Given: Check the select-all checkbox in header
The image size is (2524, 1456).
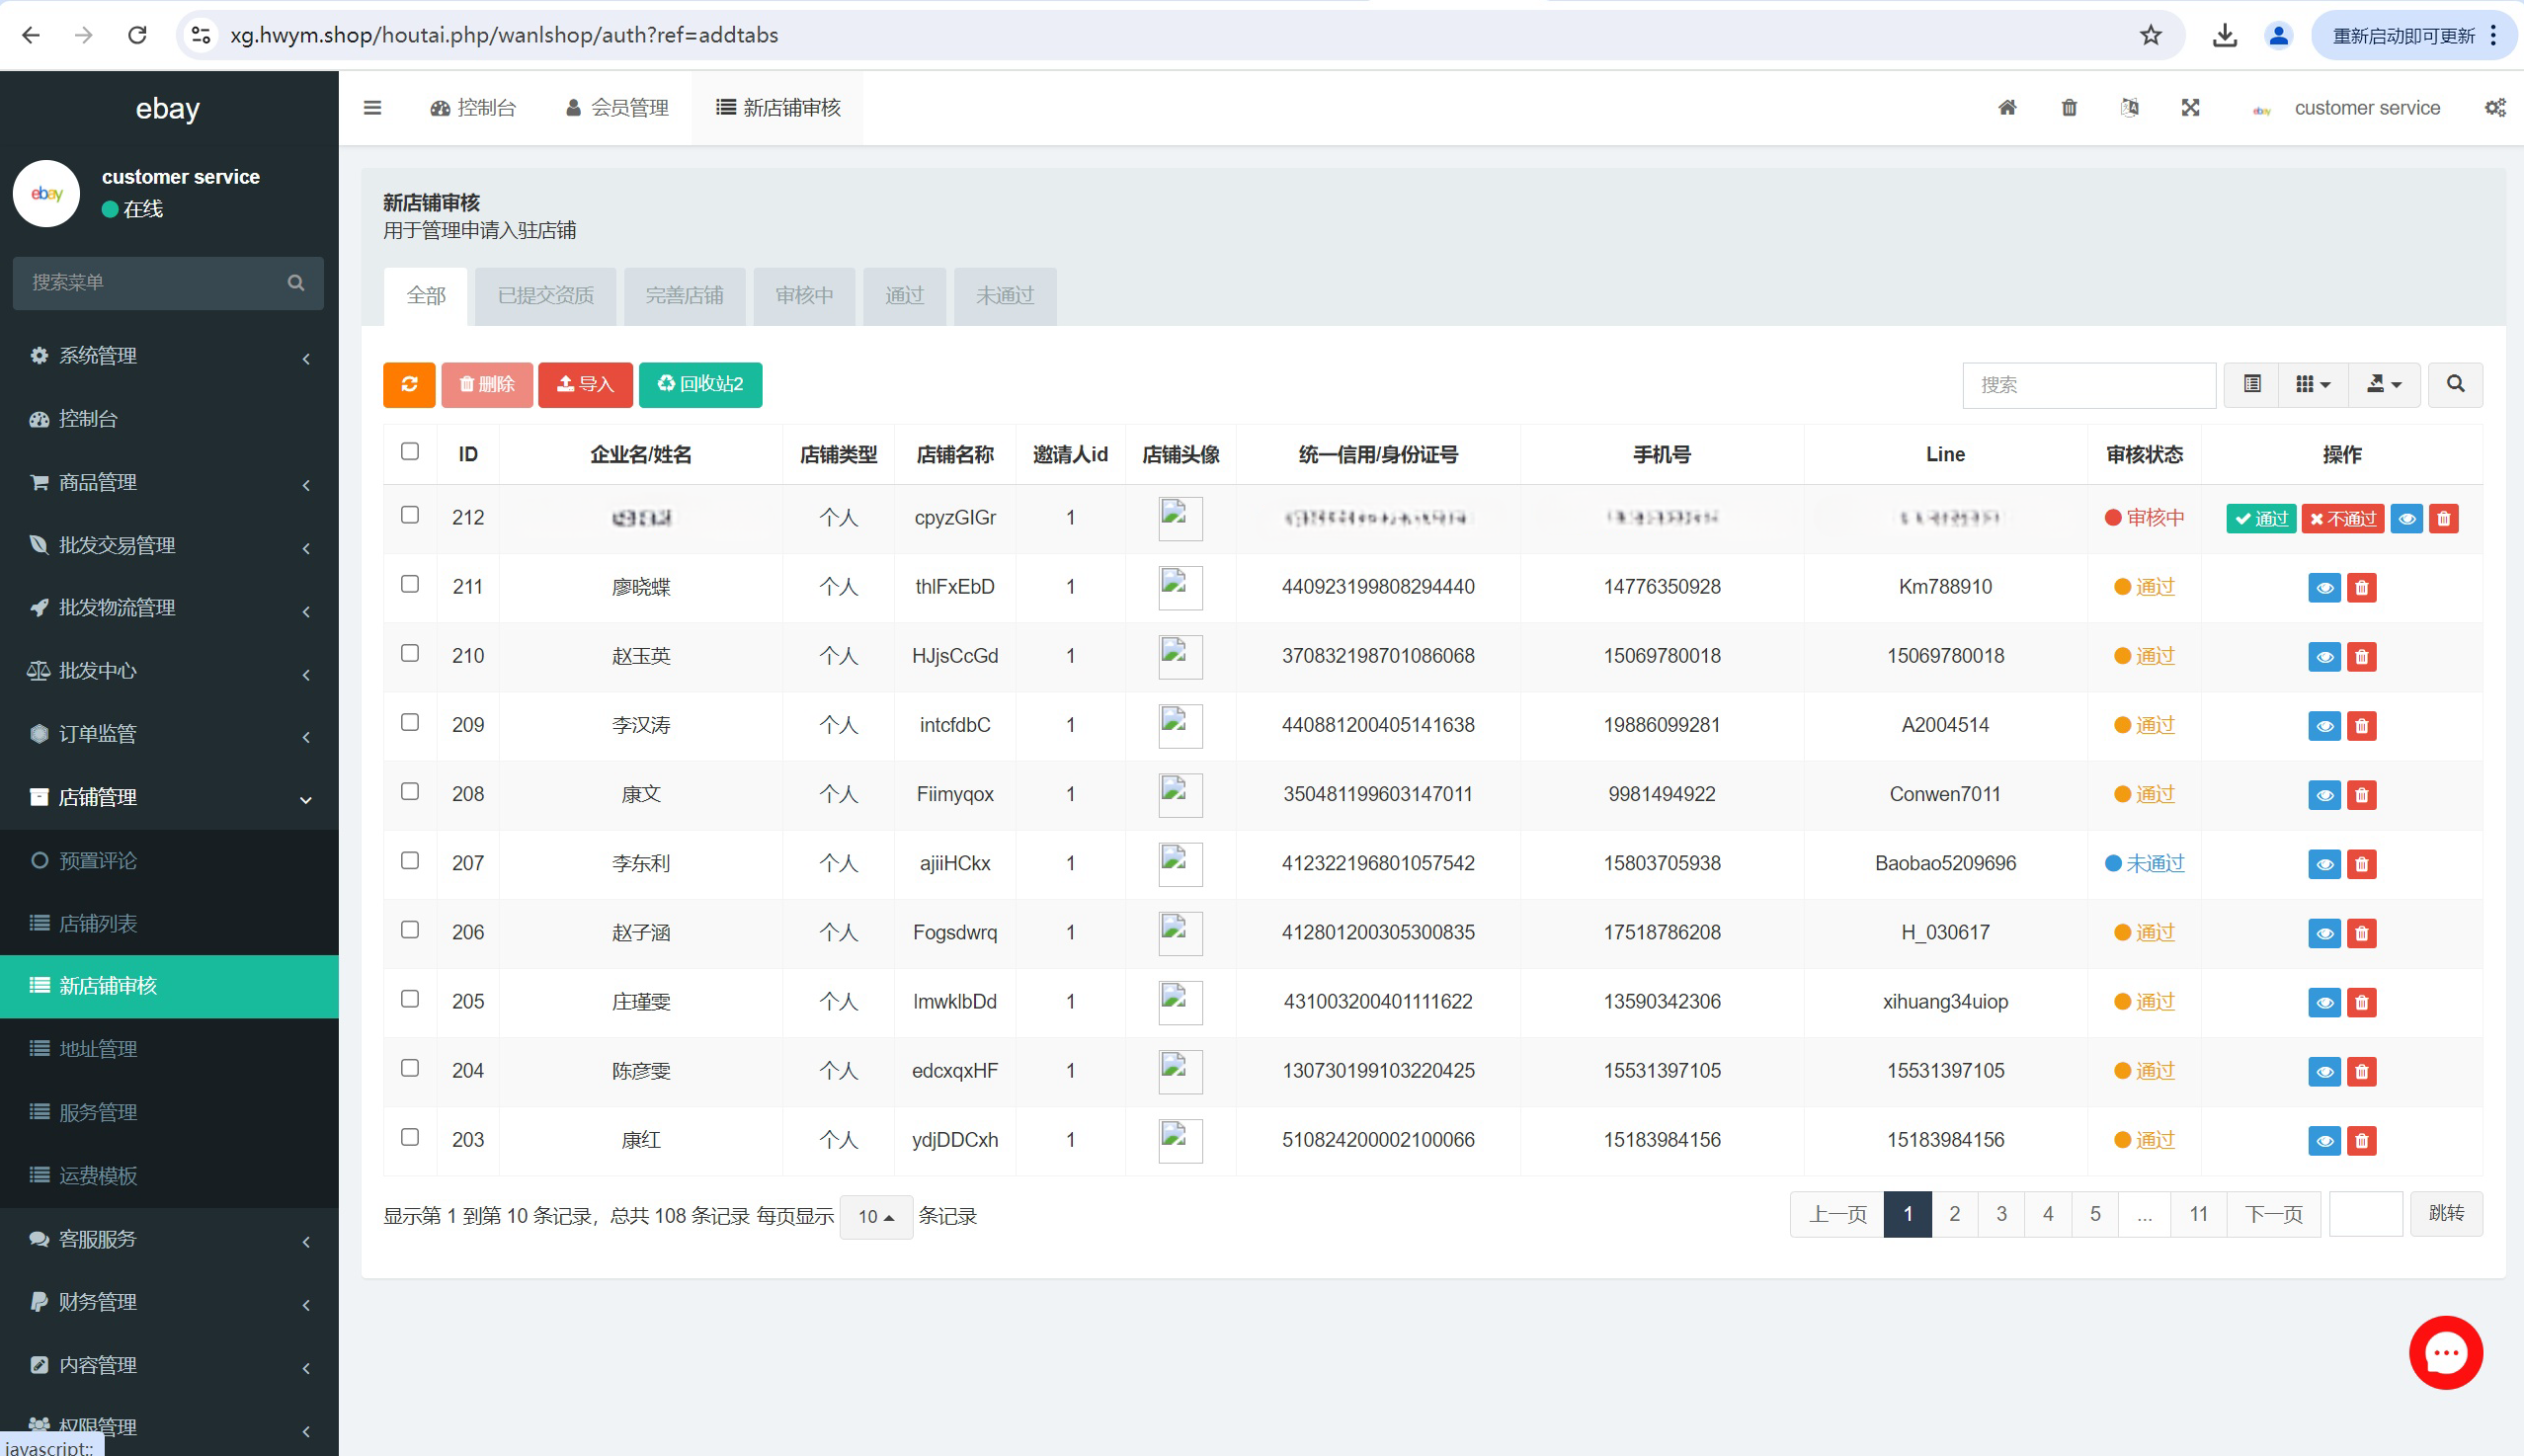Looking at the screenshot, I should (410, 451).
